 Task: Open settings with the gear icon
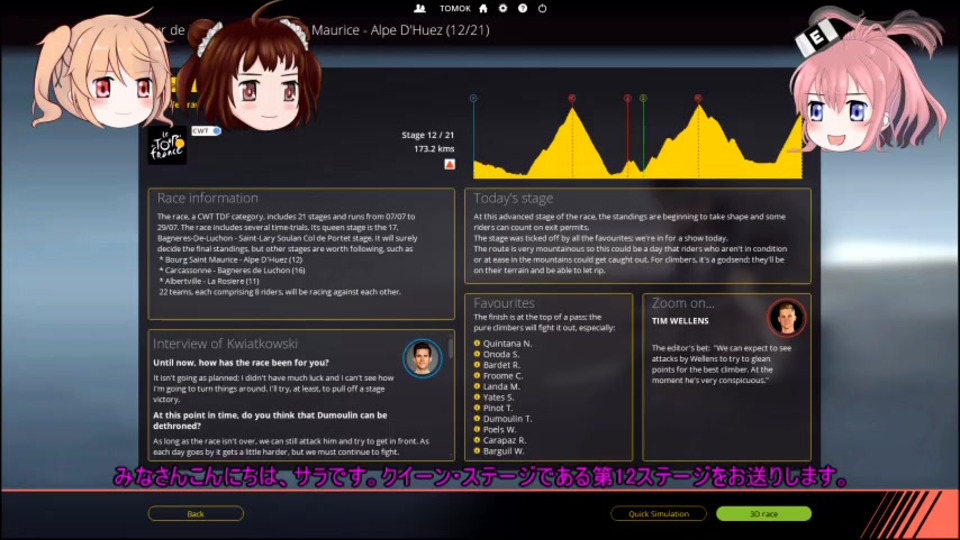coord(503,9)
